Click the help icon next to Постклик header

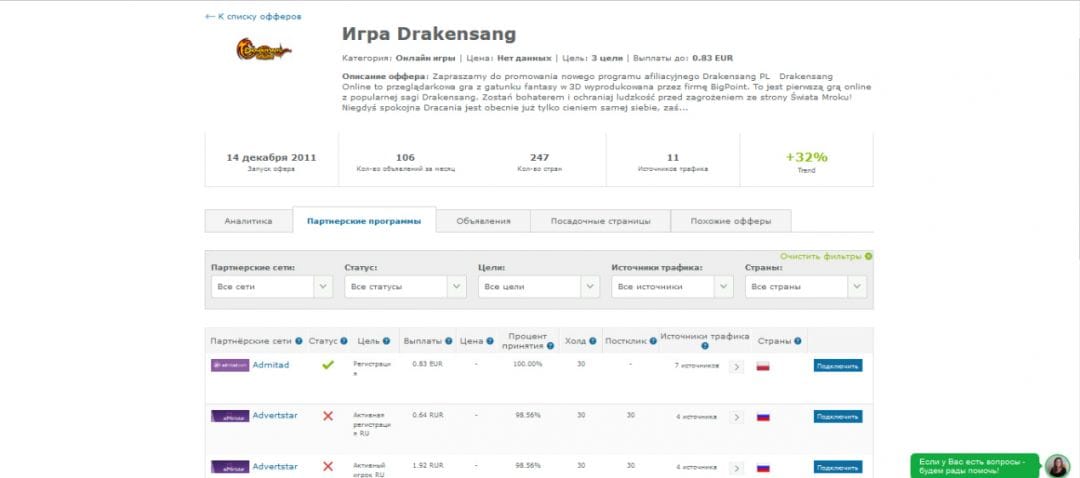tap(653, 341)
